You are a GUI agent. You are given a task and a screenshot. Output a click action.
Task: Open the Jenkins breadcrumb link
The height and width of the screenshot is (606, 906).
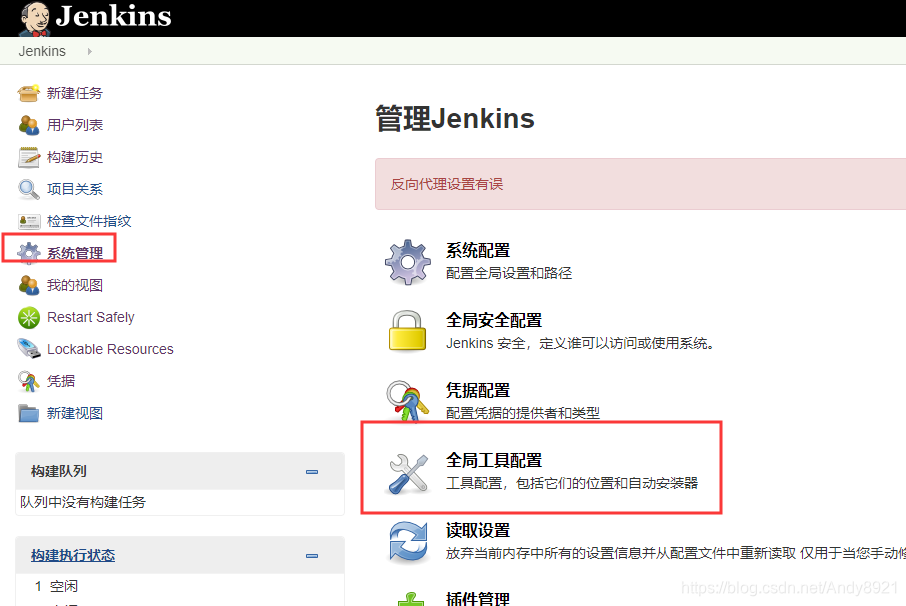42,51
